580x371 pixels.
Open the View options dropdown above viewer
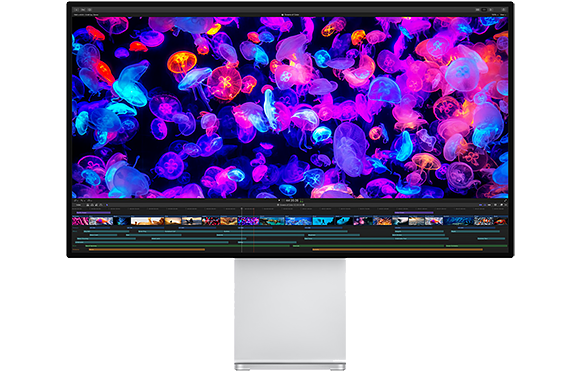point(503,14)
